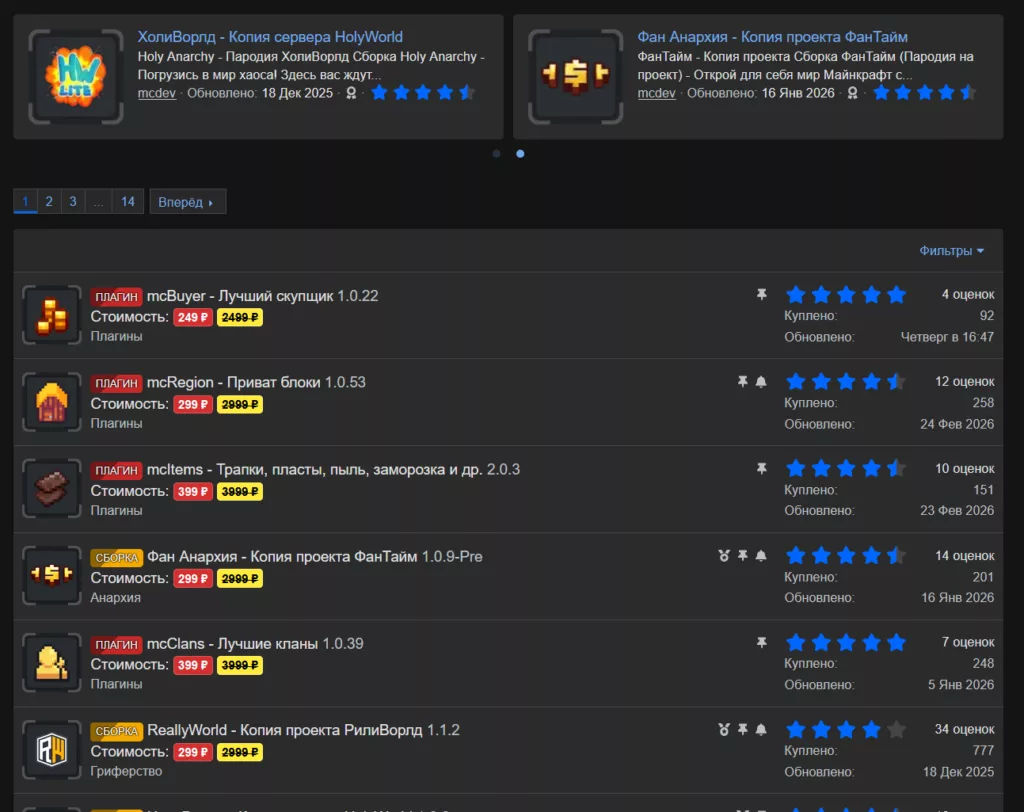
Task: Open the mcClans player icon
Action: [51, 663]
